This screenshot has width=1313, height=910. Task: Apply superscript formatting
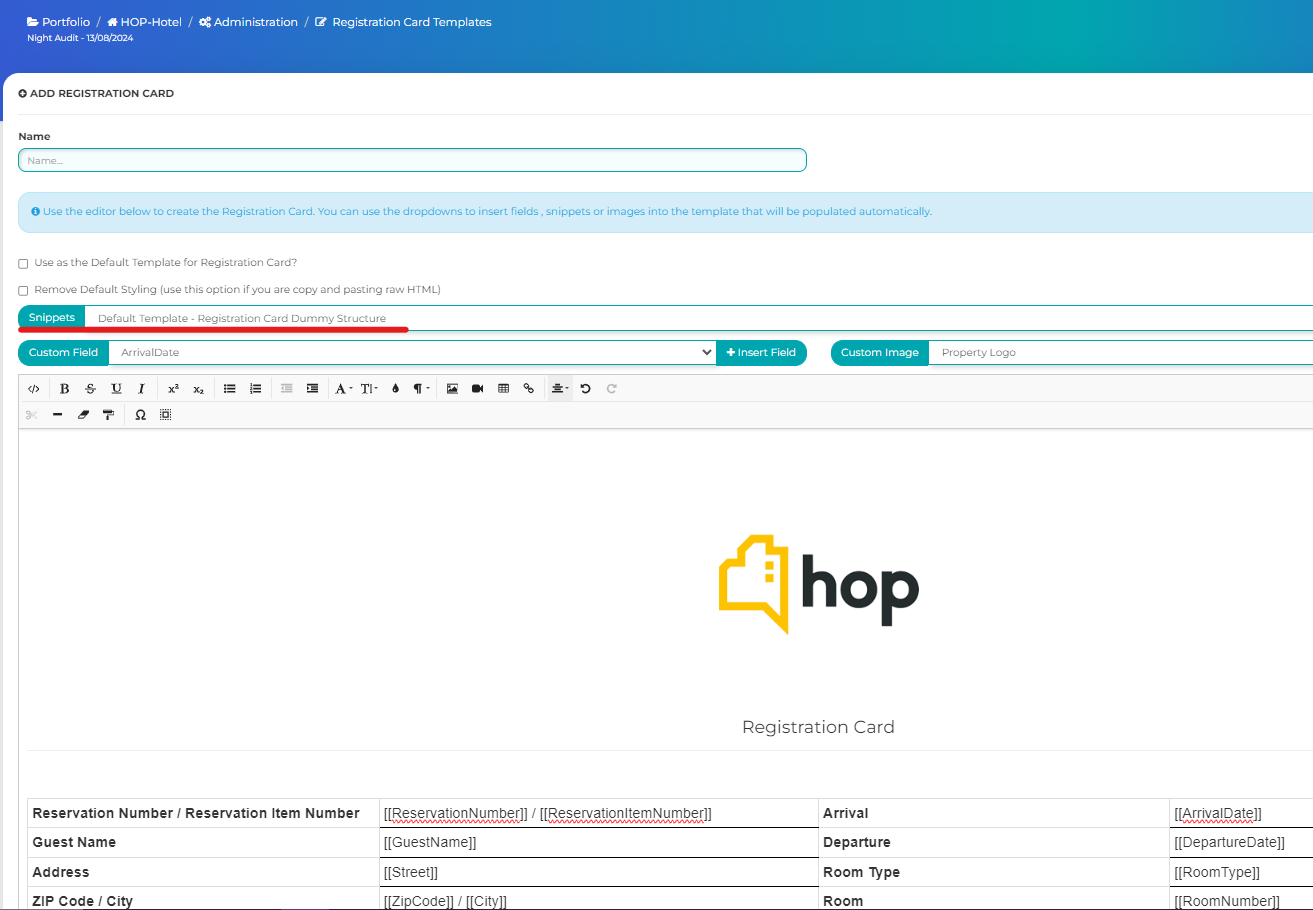(173, 388)
